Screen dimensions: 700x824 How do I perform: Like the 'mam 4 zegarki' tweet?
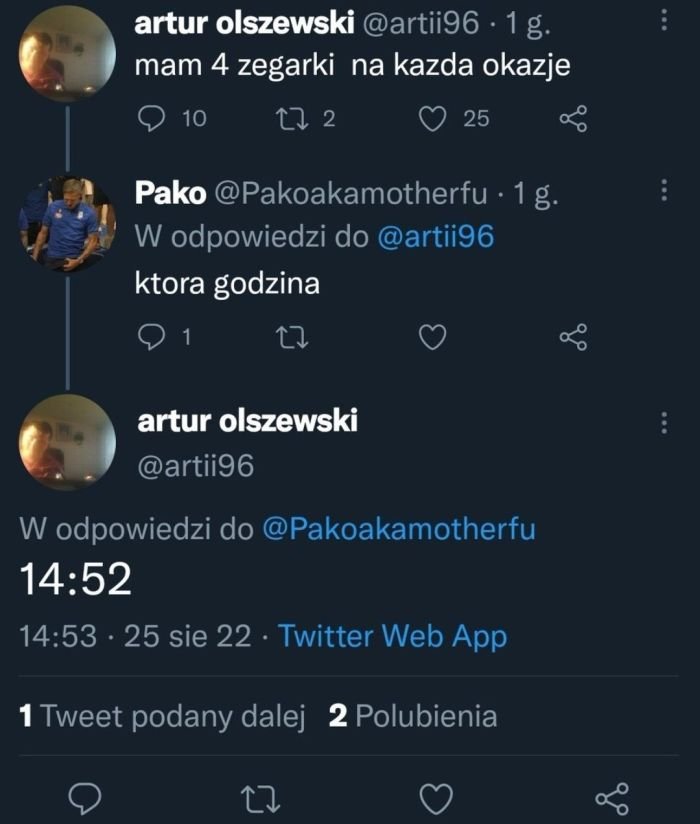(431, 119)
